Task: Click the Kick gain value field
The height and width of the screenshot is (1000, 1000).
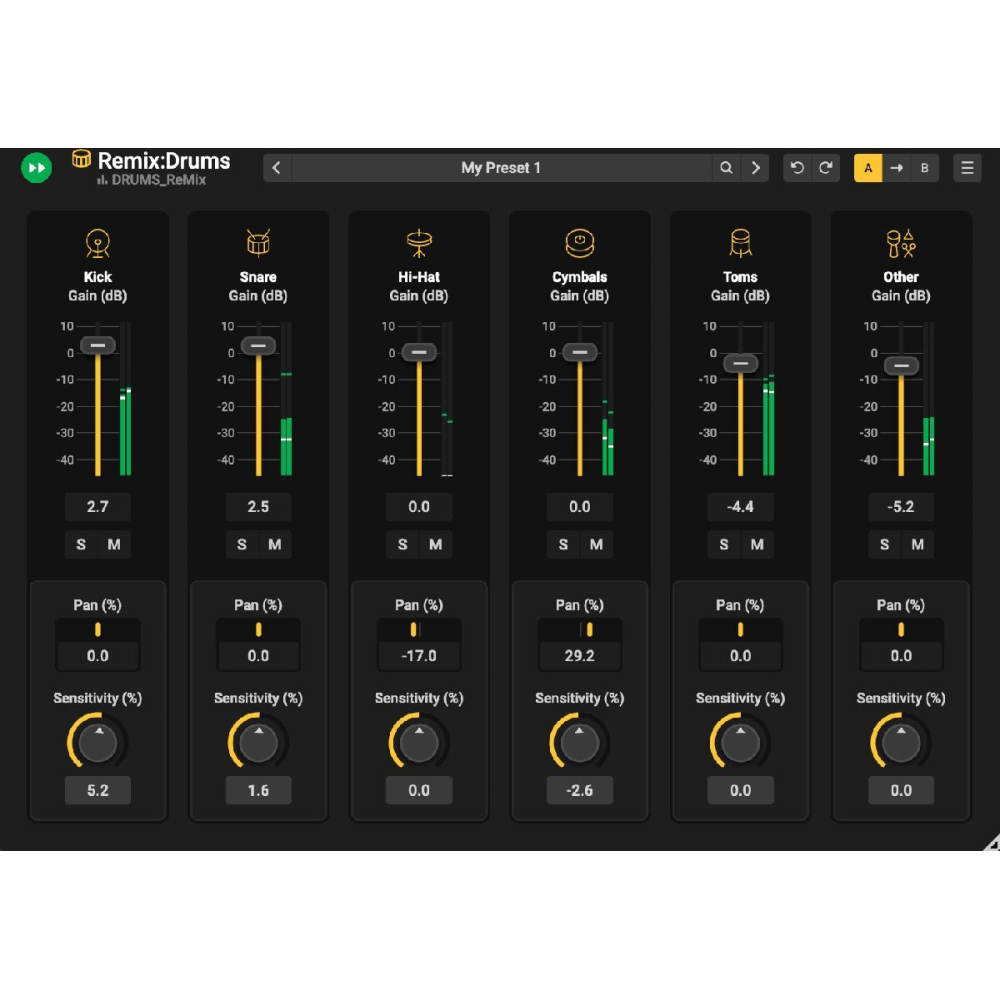Action: point(97,507)
